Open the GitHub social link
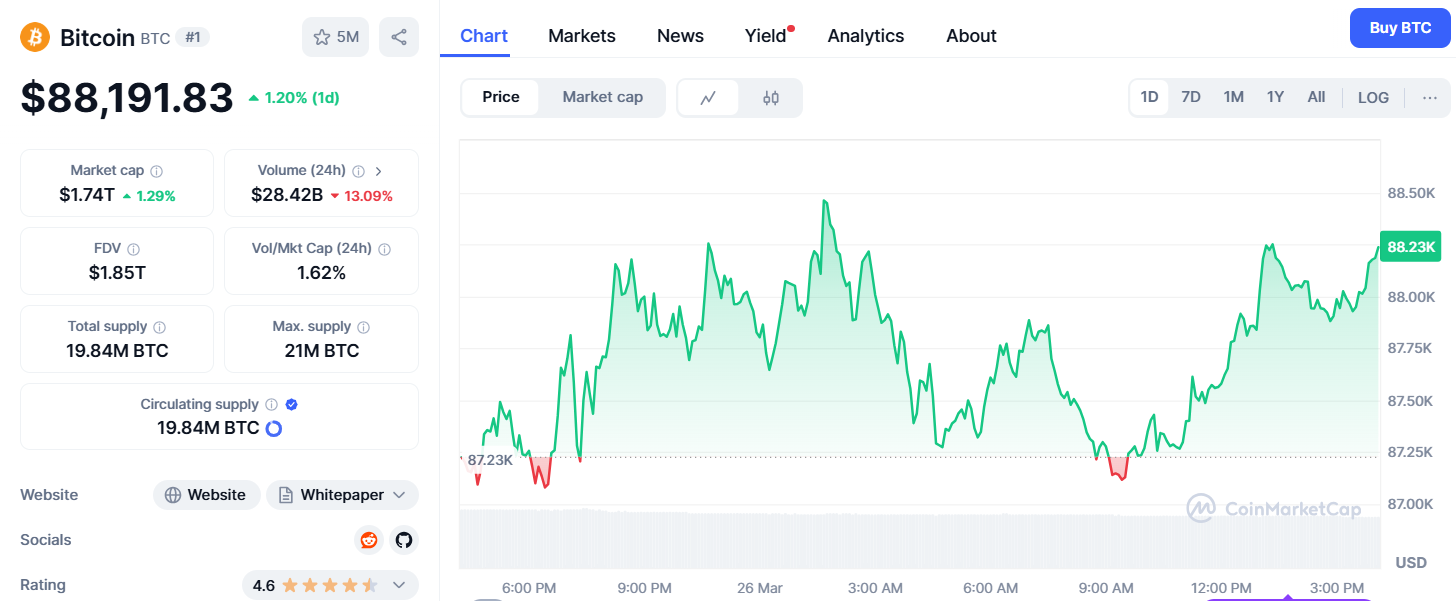 [403, 540]
